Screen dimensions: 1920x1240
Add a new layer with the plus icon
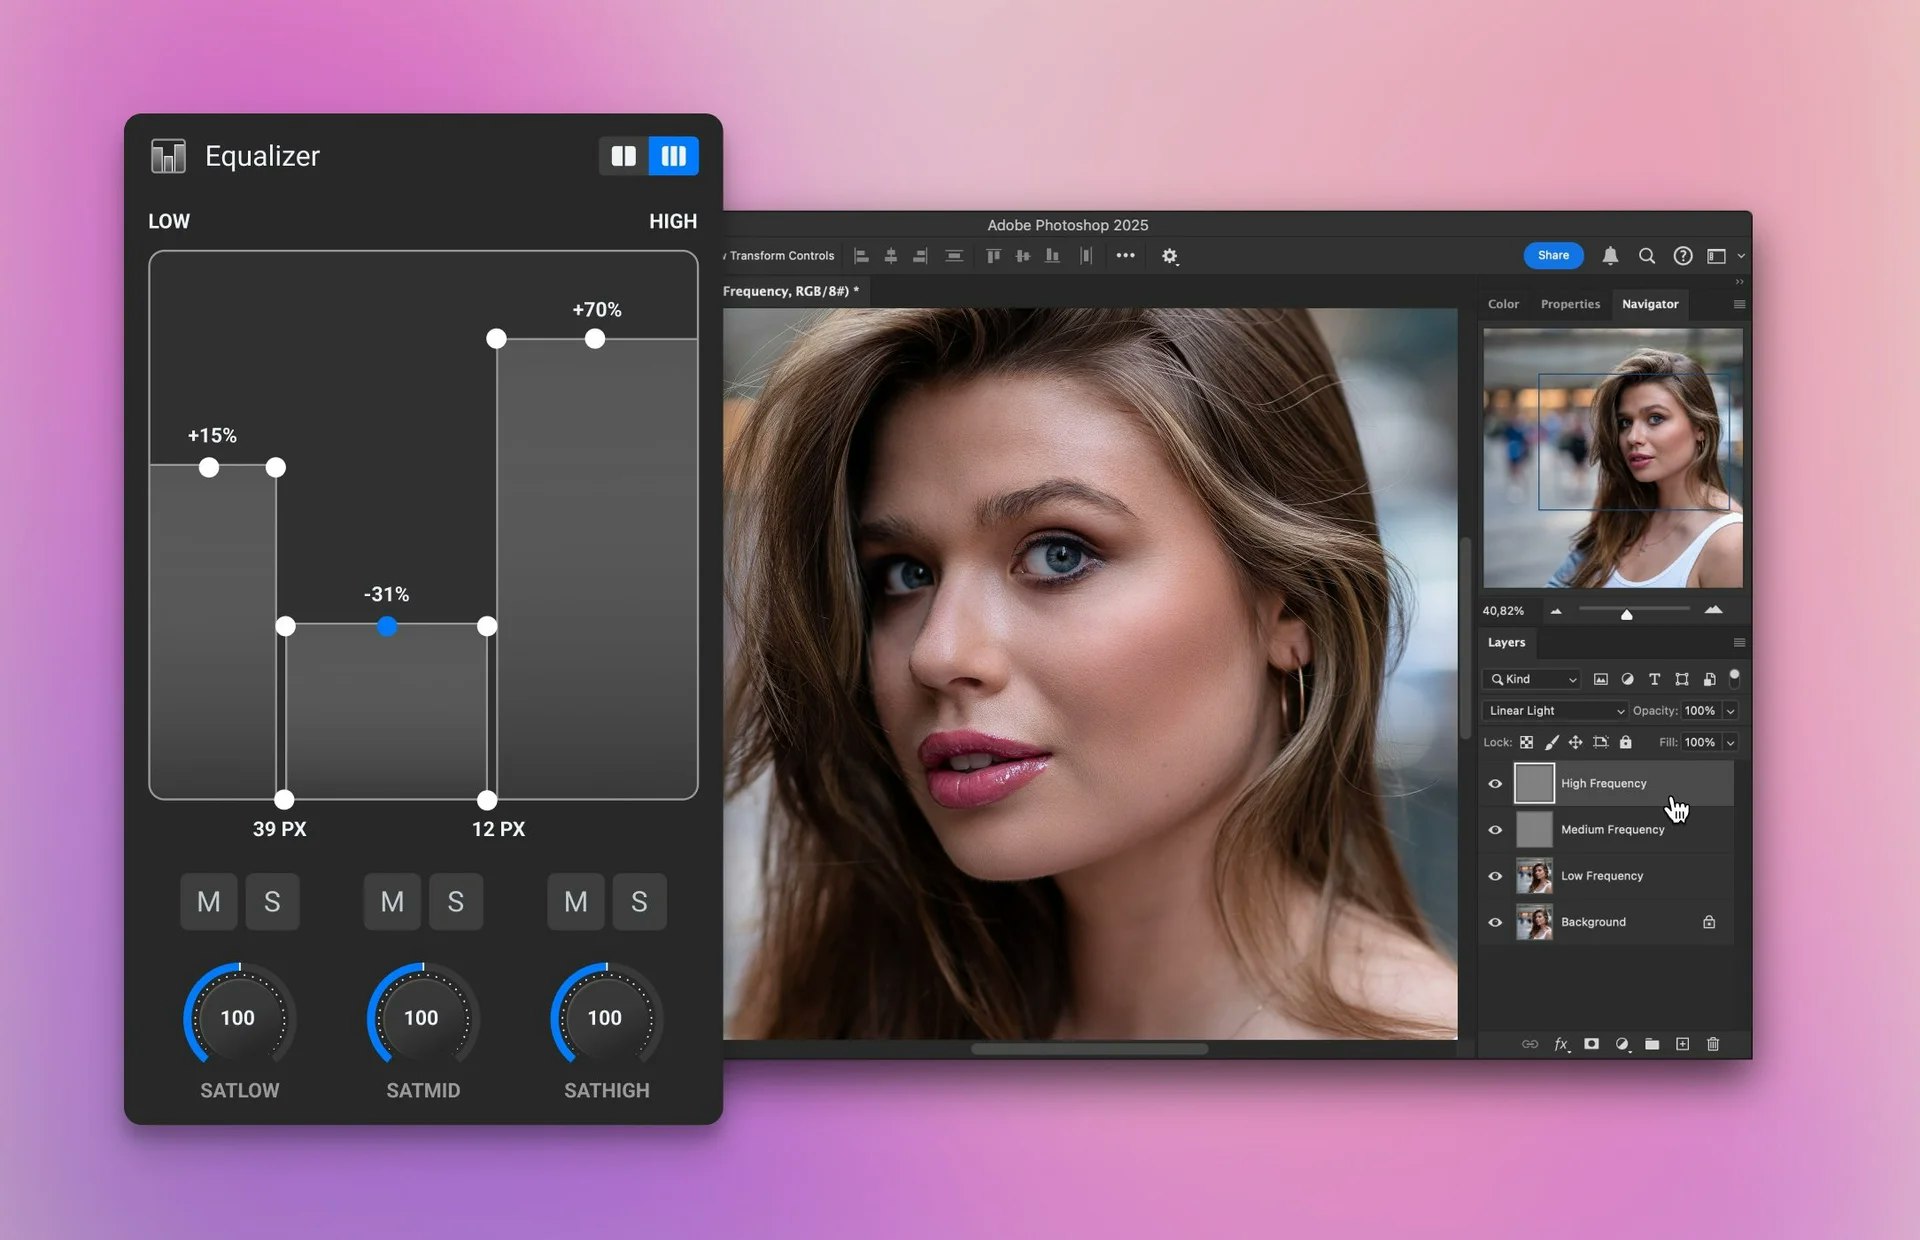coord(1683,1044)
